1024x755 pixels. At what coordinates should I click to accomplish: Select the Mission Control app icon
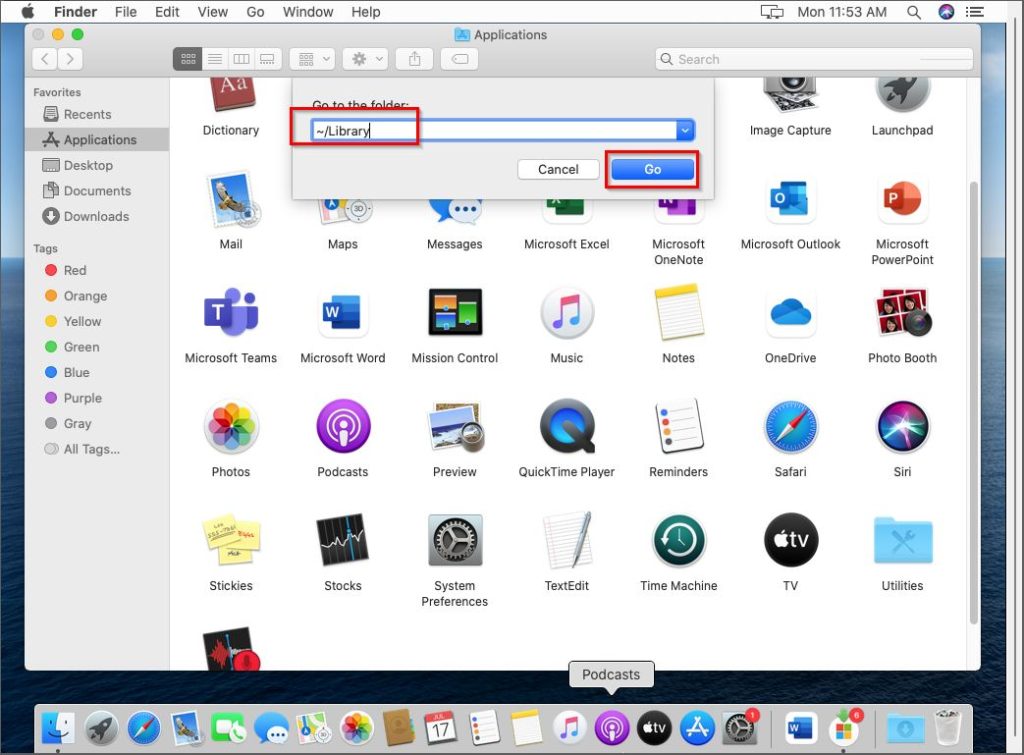coord(455,312)
